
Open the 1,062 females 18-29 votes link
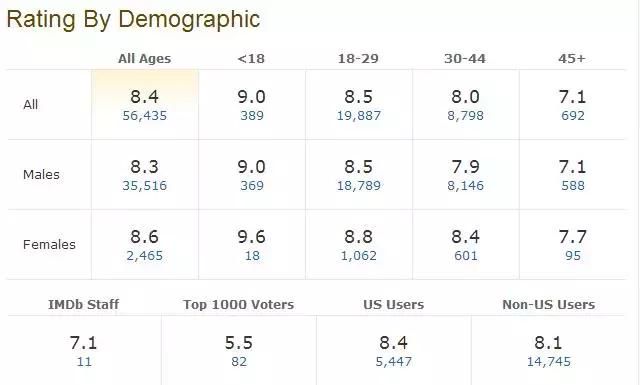pos(358,256)
